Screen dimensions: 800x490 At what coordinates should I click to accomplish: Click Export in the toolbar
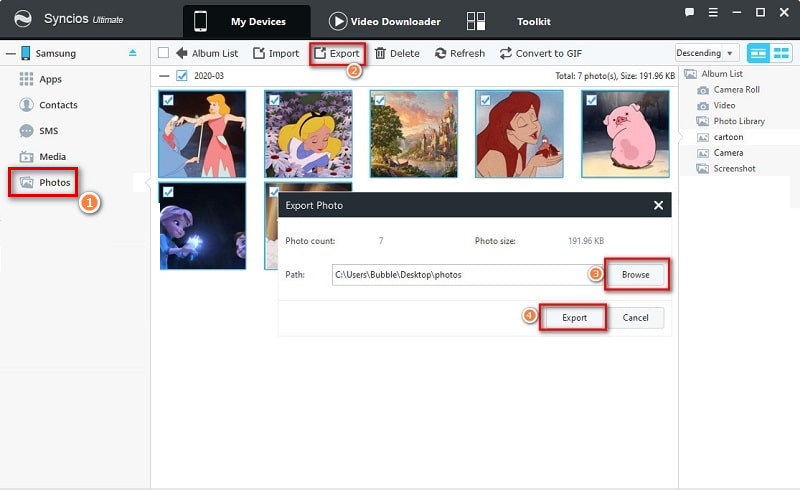coord(337,53)
